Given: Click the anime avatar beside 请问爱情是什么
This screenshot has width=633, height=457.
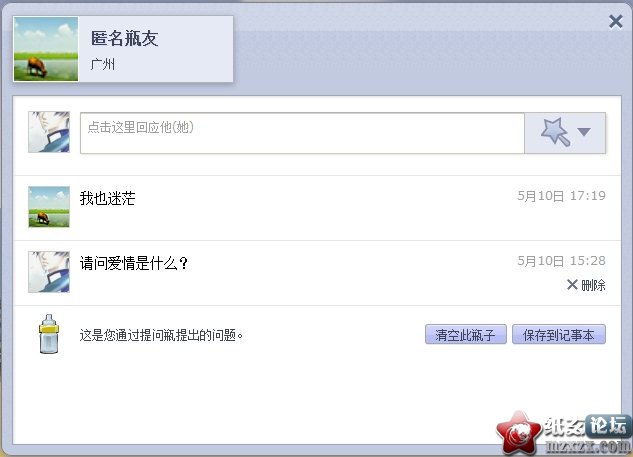Looking at the screenshot, I should 49,272.
